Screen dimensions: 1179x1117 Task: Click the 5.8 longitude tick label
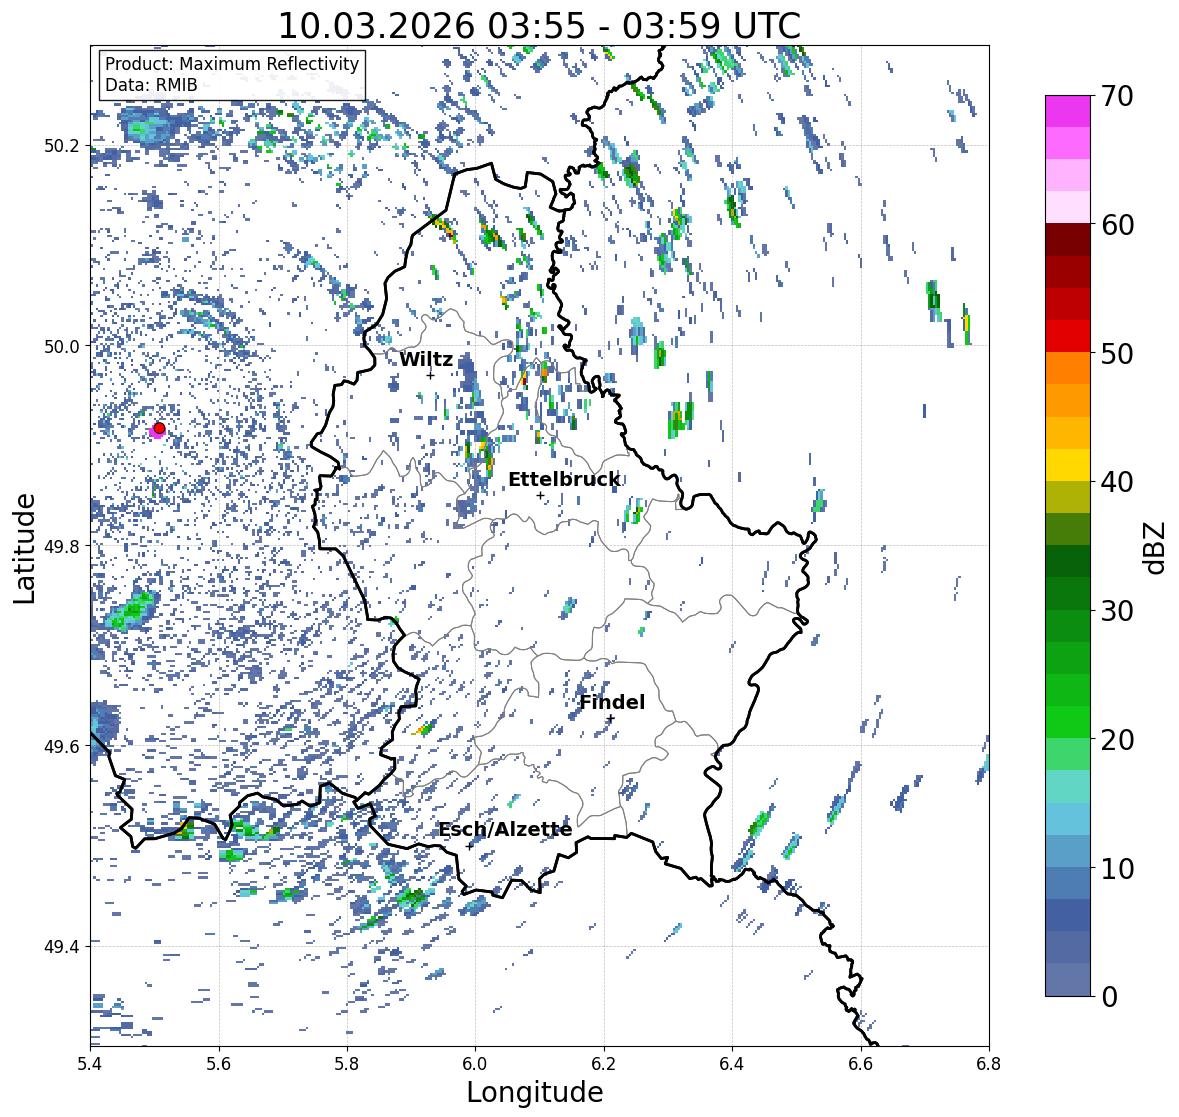(347, 1064)
